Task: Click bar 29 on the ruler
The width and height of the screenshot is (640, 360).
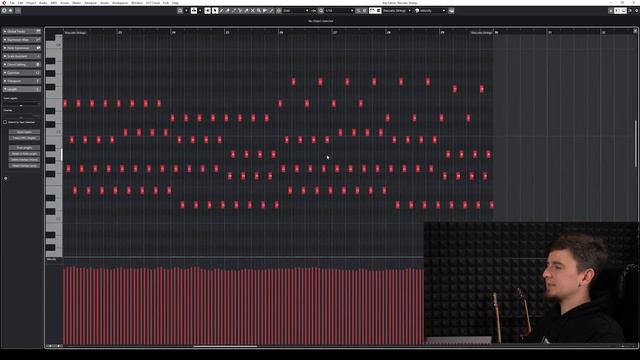Action: click(442, 32)
